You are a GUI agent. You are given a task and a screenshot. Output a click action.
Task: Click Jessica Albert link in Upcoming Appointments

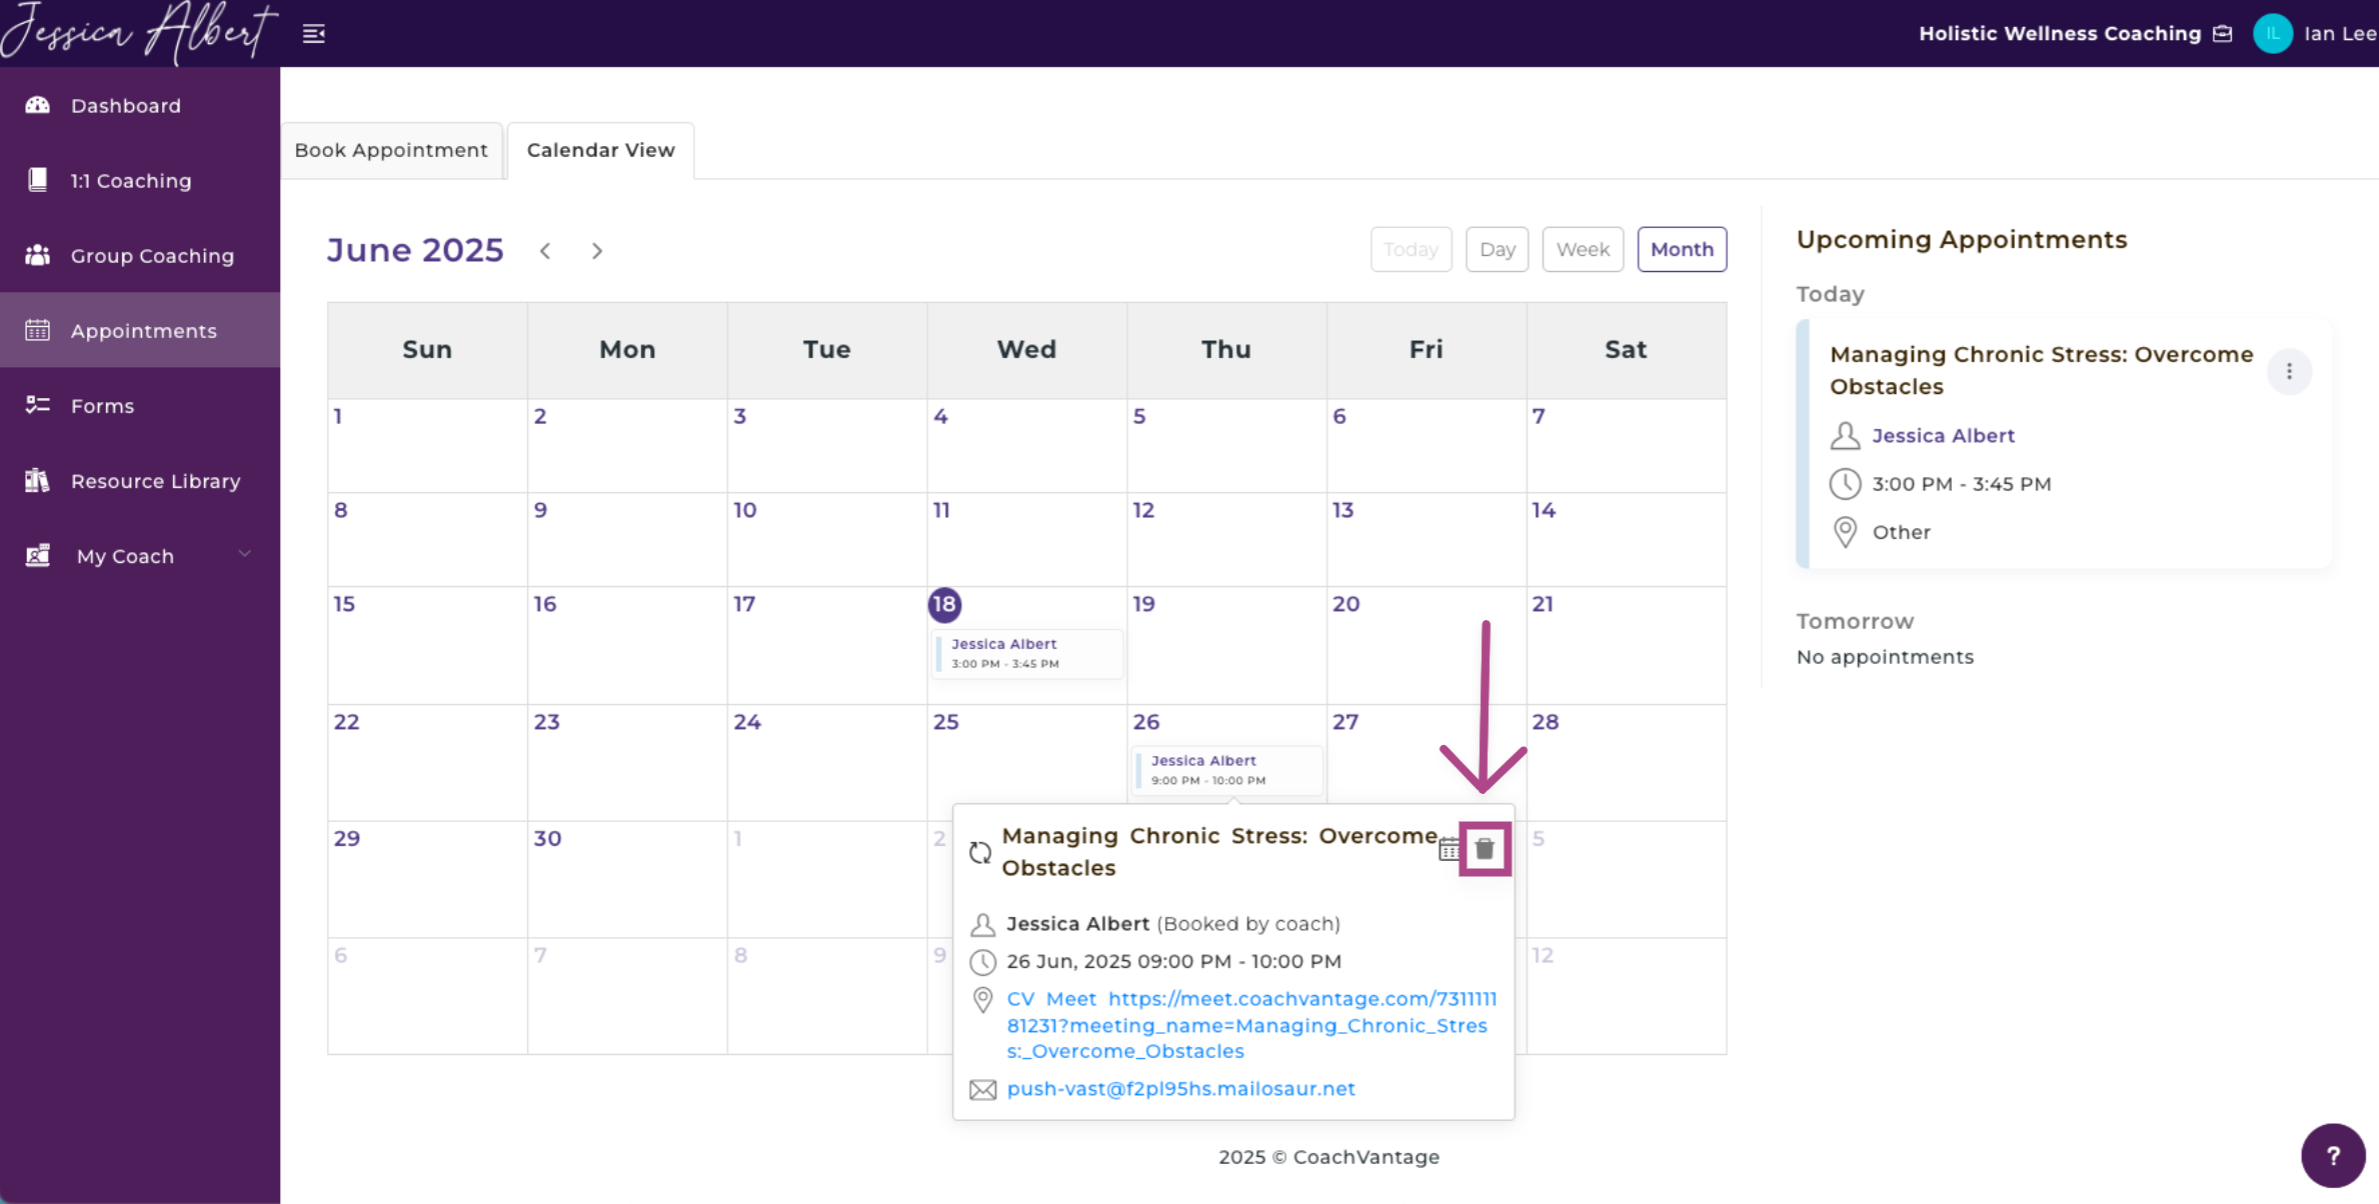(x=1943, y=436)
